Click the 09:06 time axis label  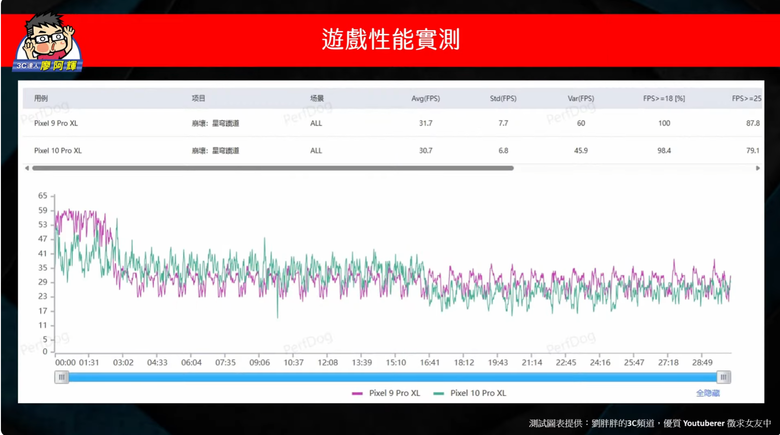(x=259, y=362)
